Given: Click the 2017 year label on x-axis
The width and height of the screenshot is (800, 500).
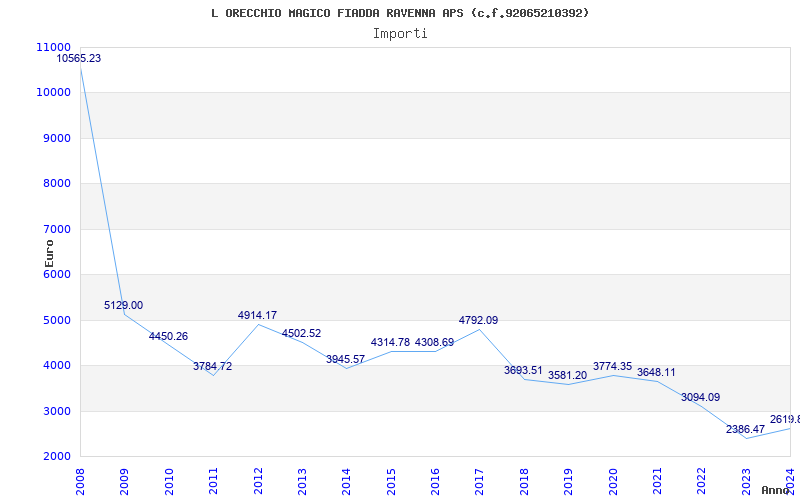Looking at the screenshot, I should coord(480,481).
